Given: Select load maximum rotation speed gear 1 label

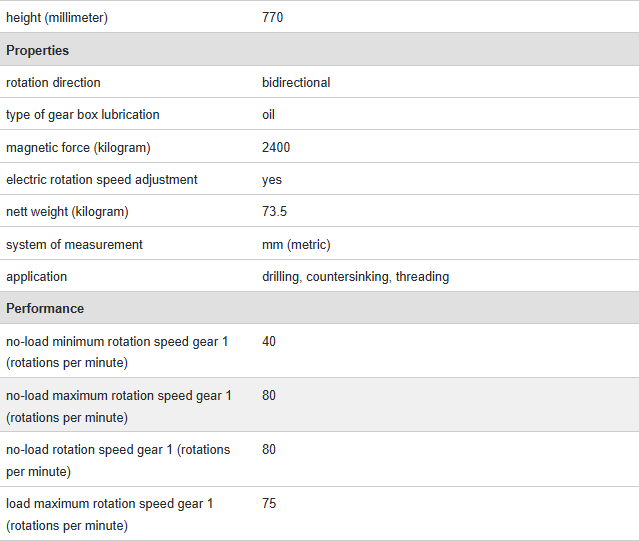Looking at the screenshot, I should click(110, 513).
